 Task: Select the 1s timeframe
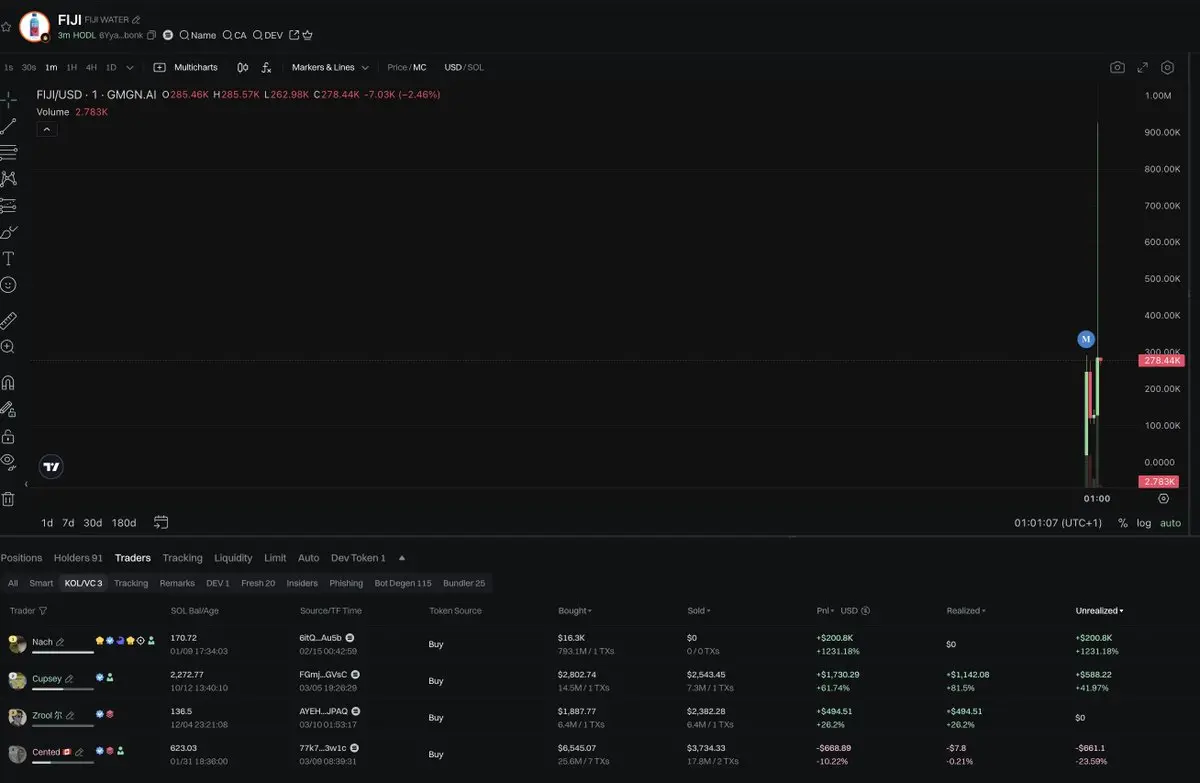pyautogui.click(x=9, y=67)
